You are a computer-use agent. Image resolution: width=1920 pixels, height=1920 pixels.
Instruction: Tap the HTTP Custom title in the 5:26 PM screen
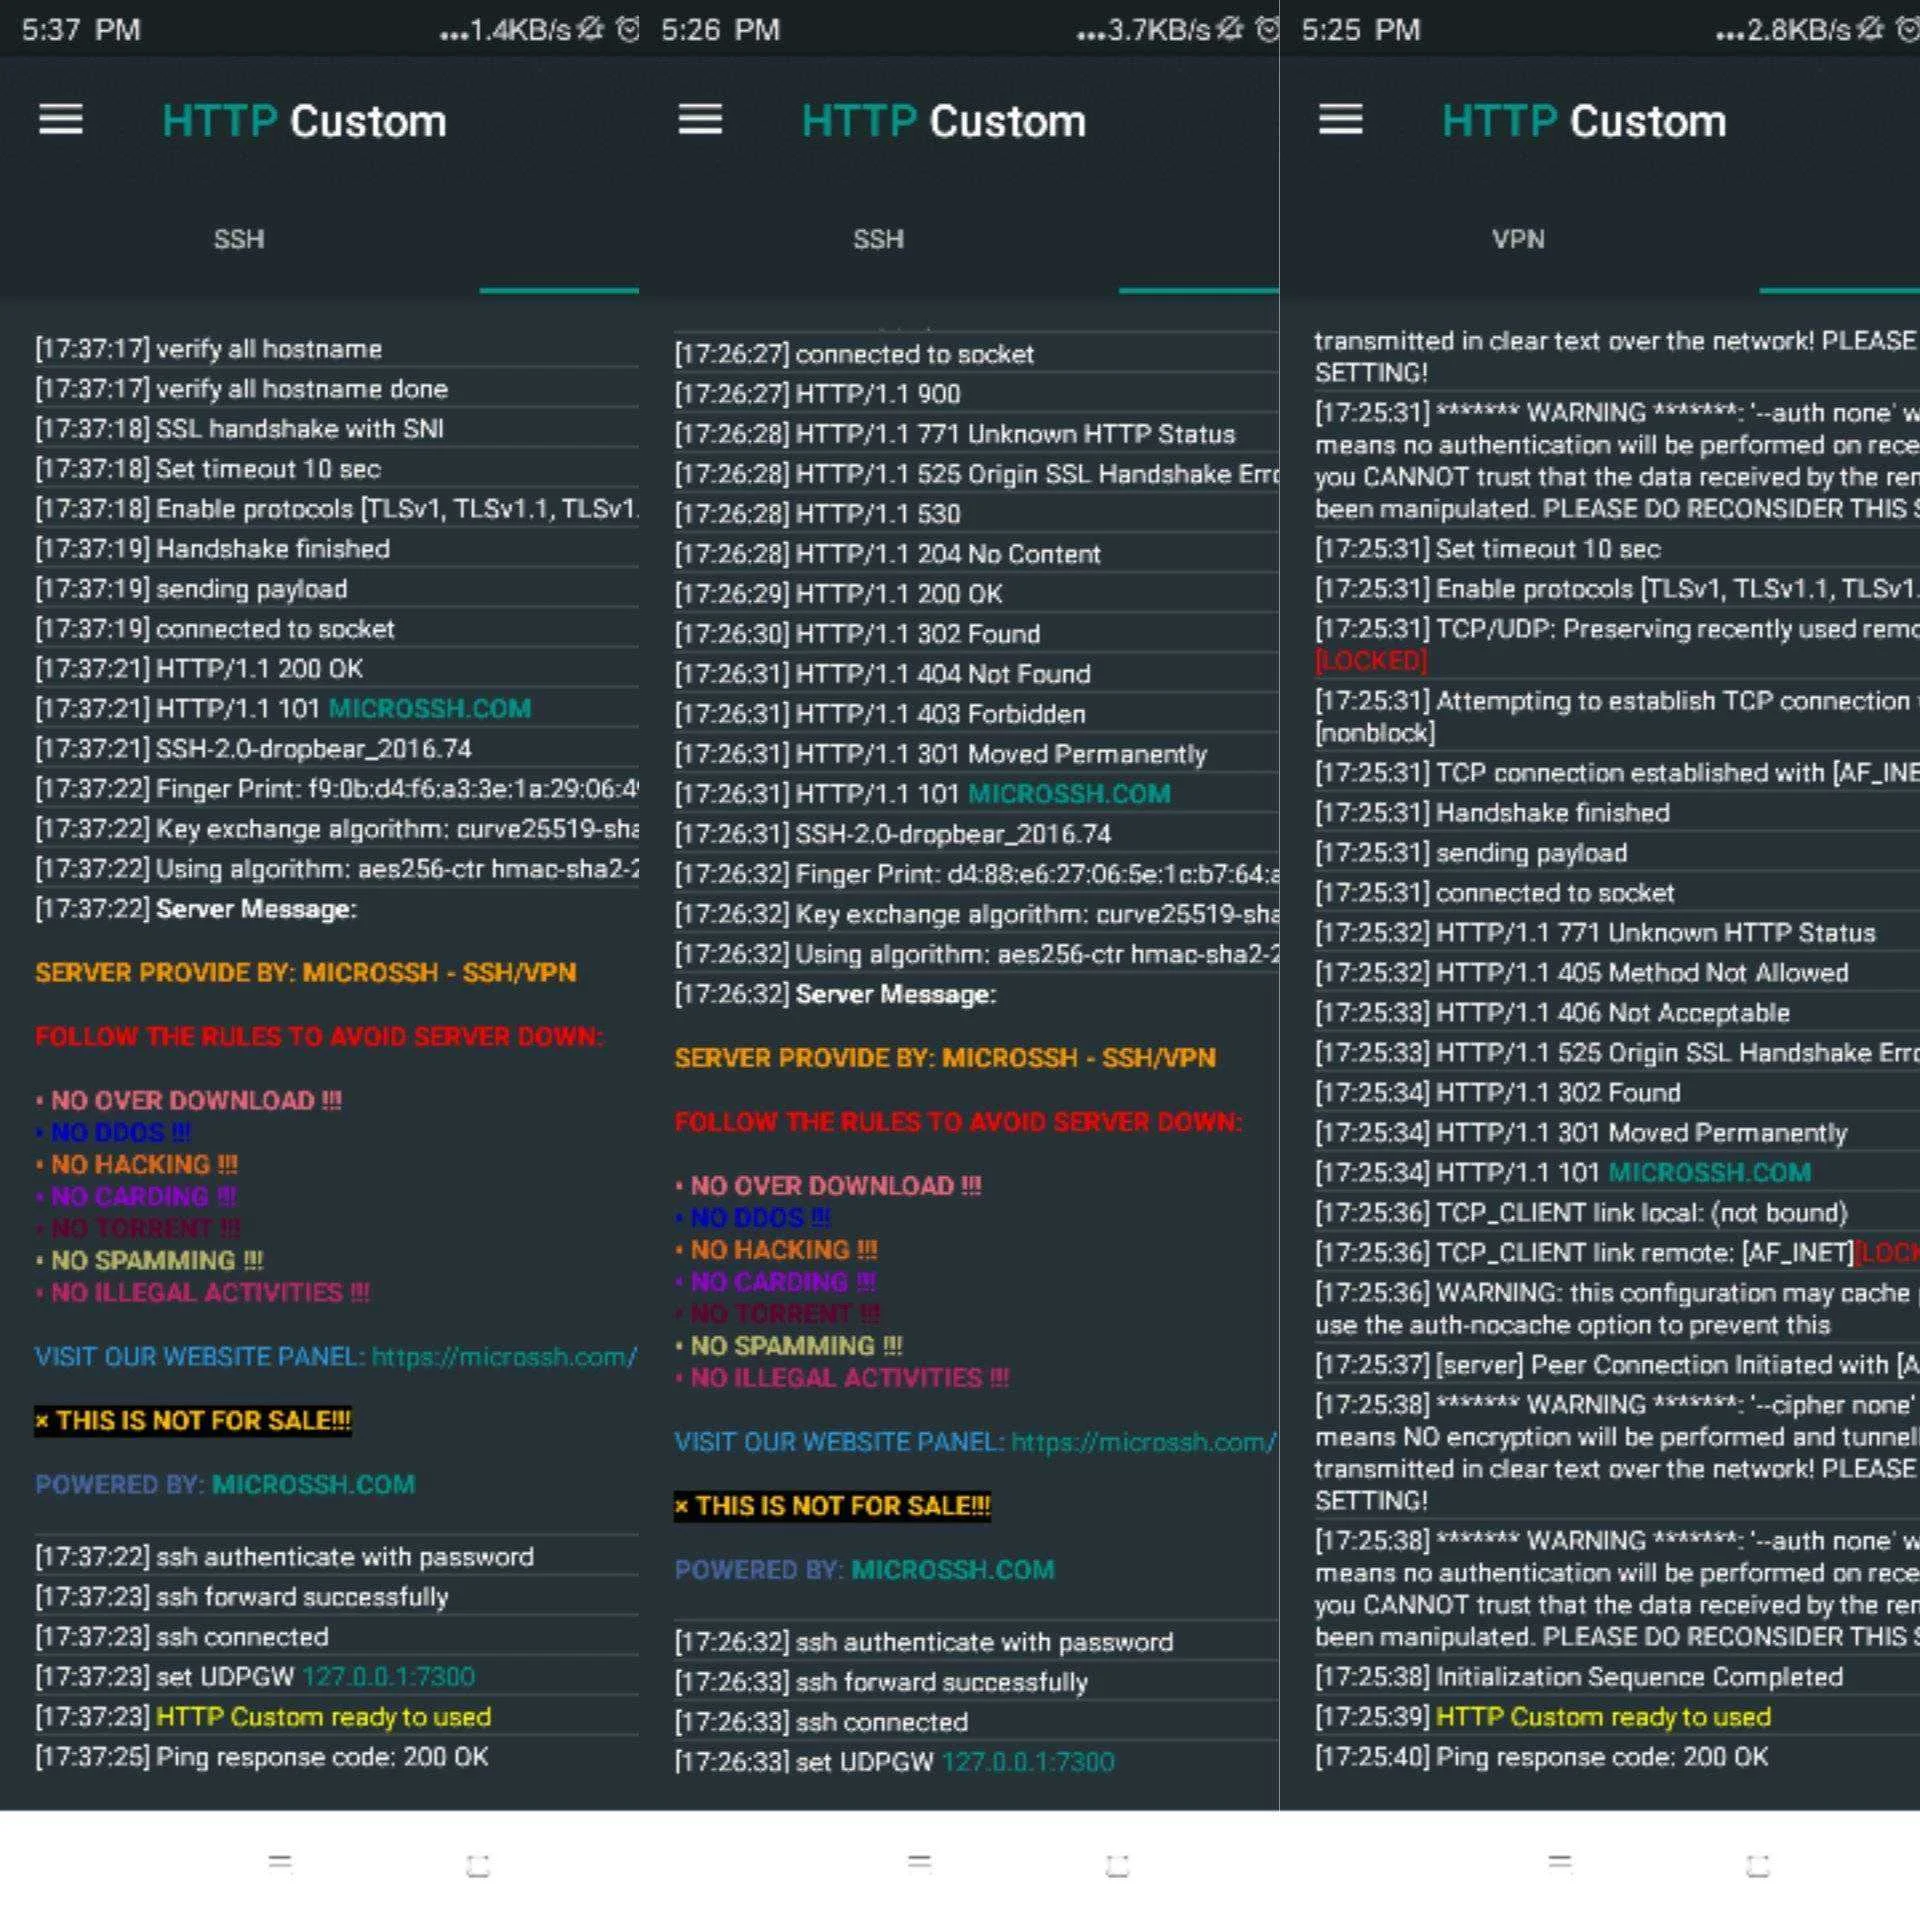[x=944, y=121]
